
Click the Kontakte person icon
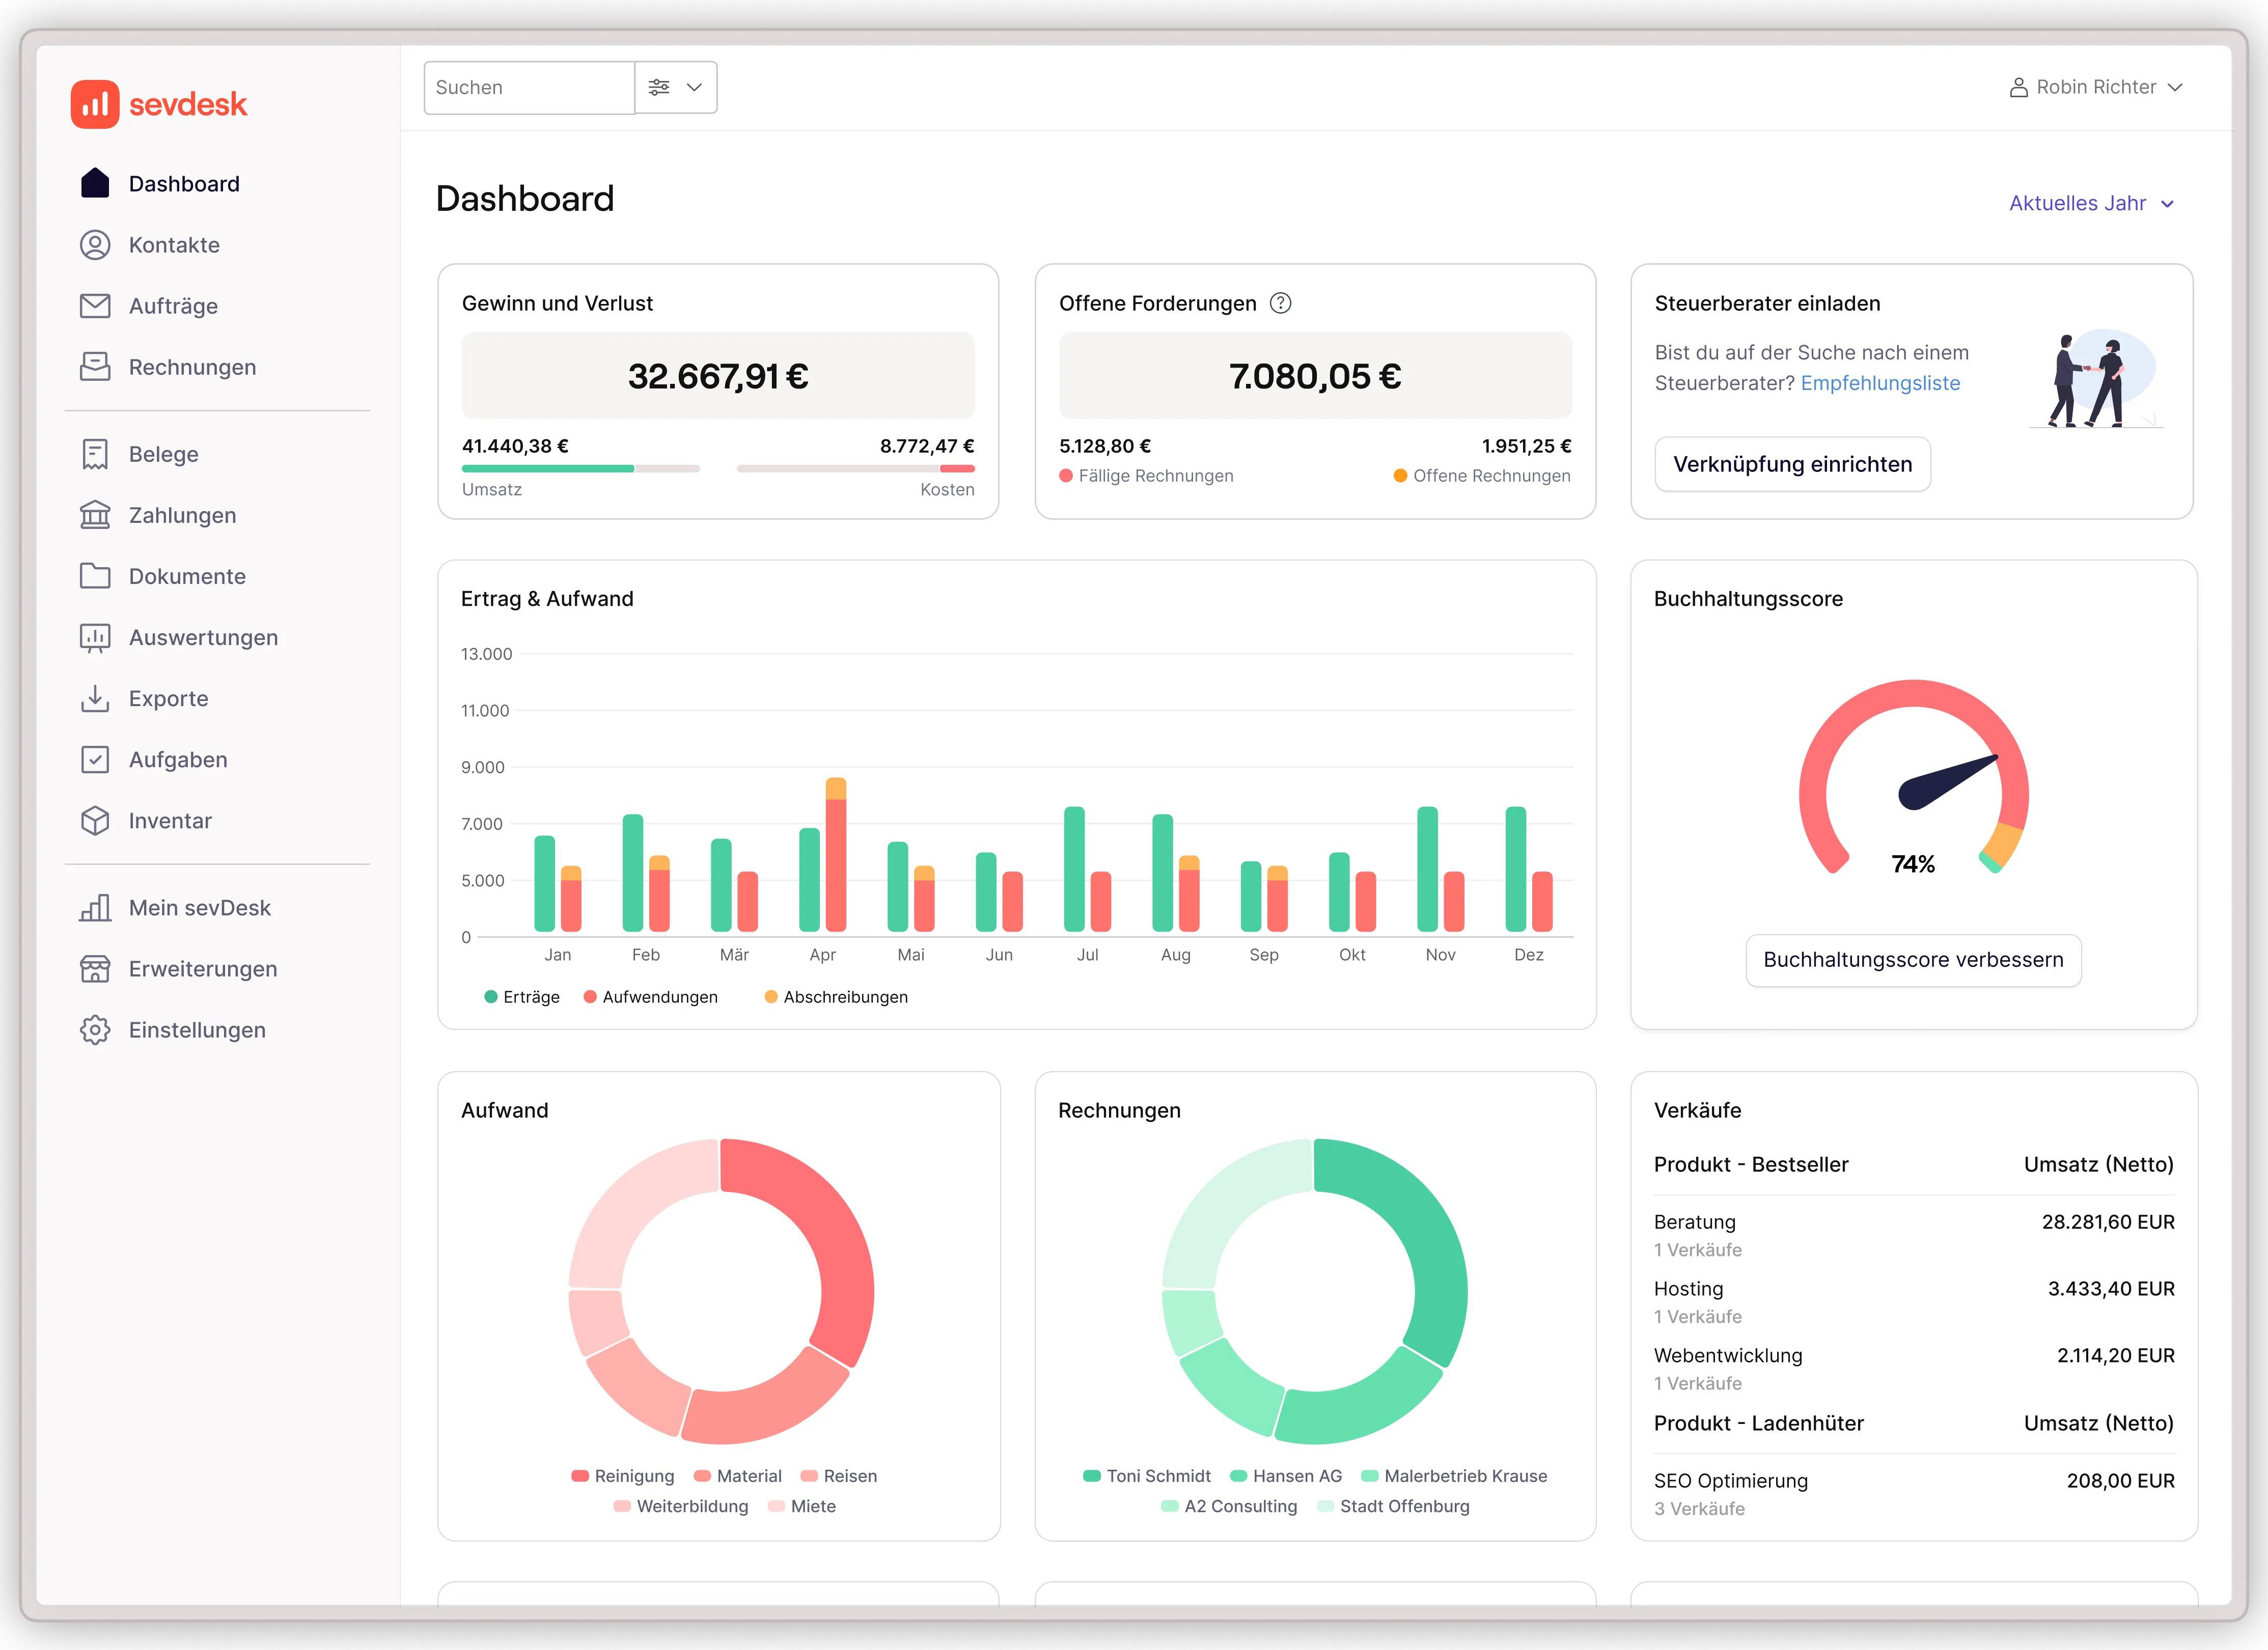click(95, 245)
